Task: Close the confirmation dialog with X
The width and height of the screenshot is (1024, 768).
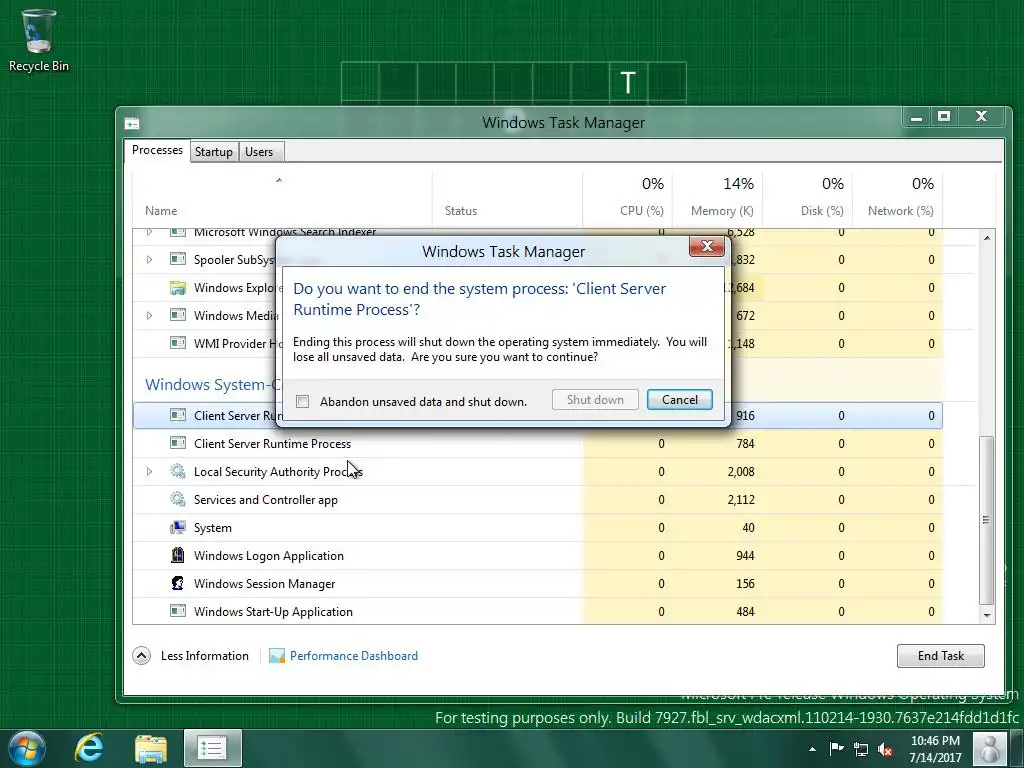Action: [x=707, y=246]
